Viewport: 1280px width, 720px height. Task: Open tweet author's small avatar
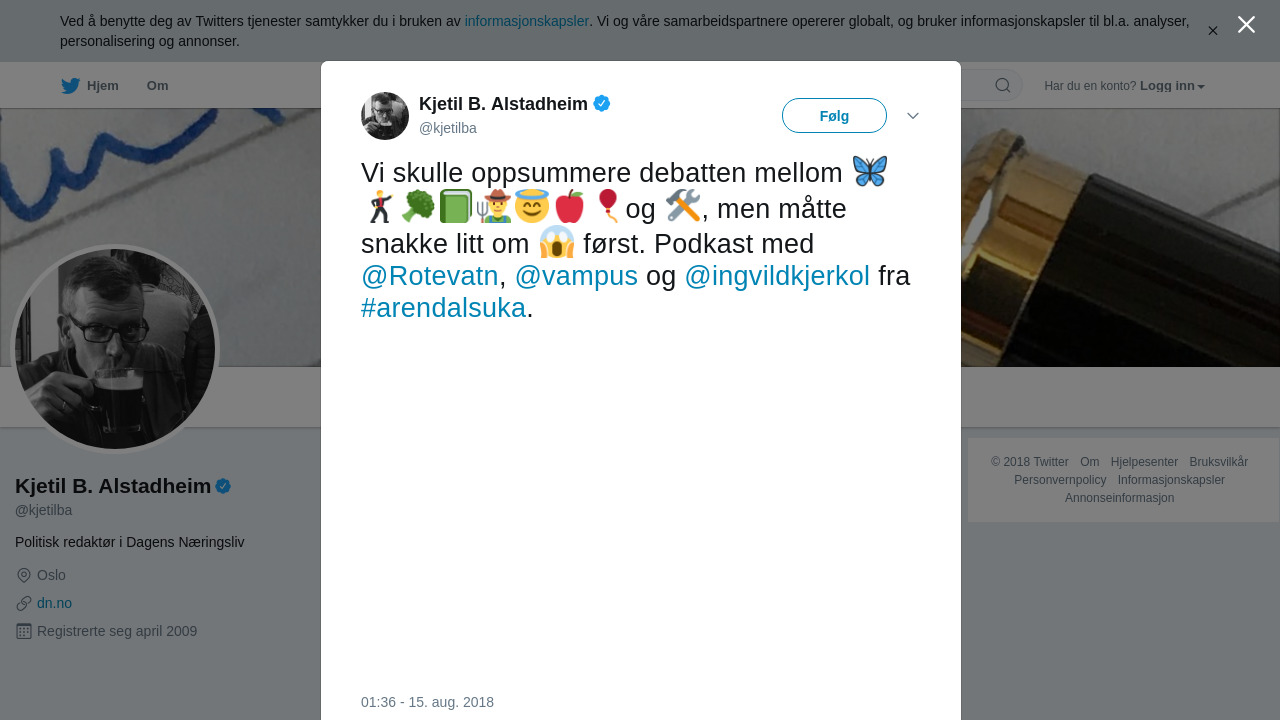coord(385,116)
